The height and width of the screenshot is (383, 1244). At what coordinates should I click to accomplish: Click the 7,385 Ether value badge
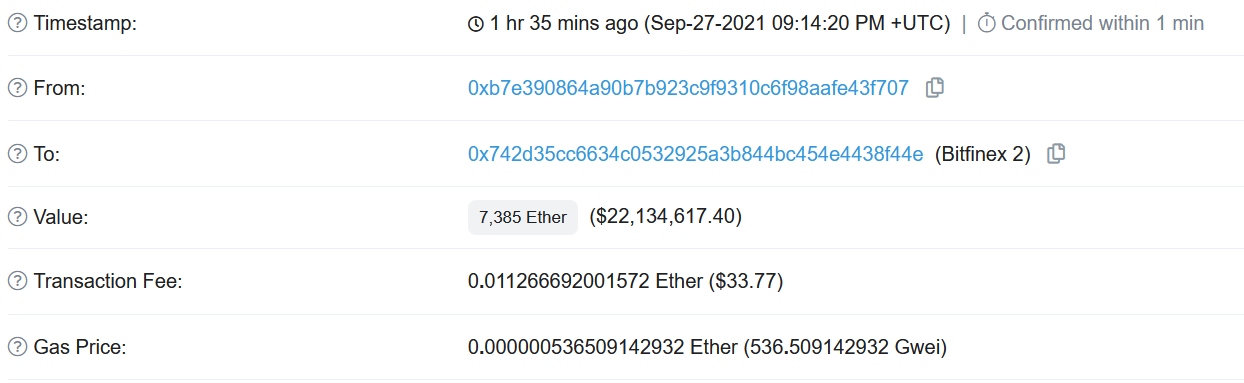pos(523,217)
